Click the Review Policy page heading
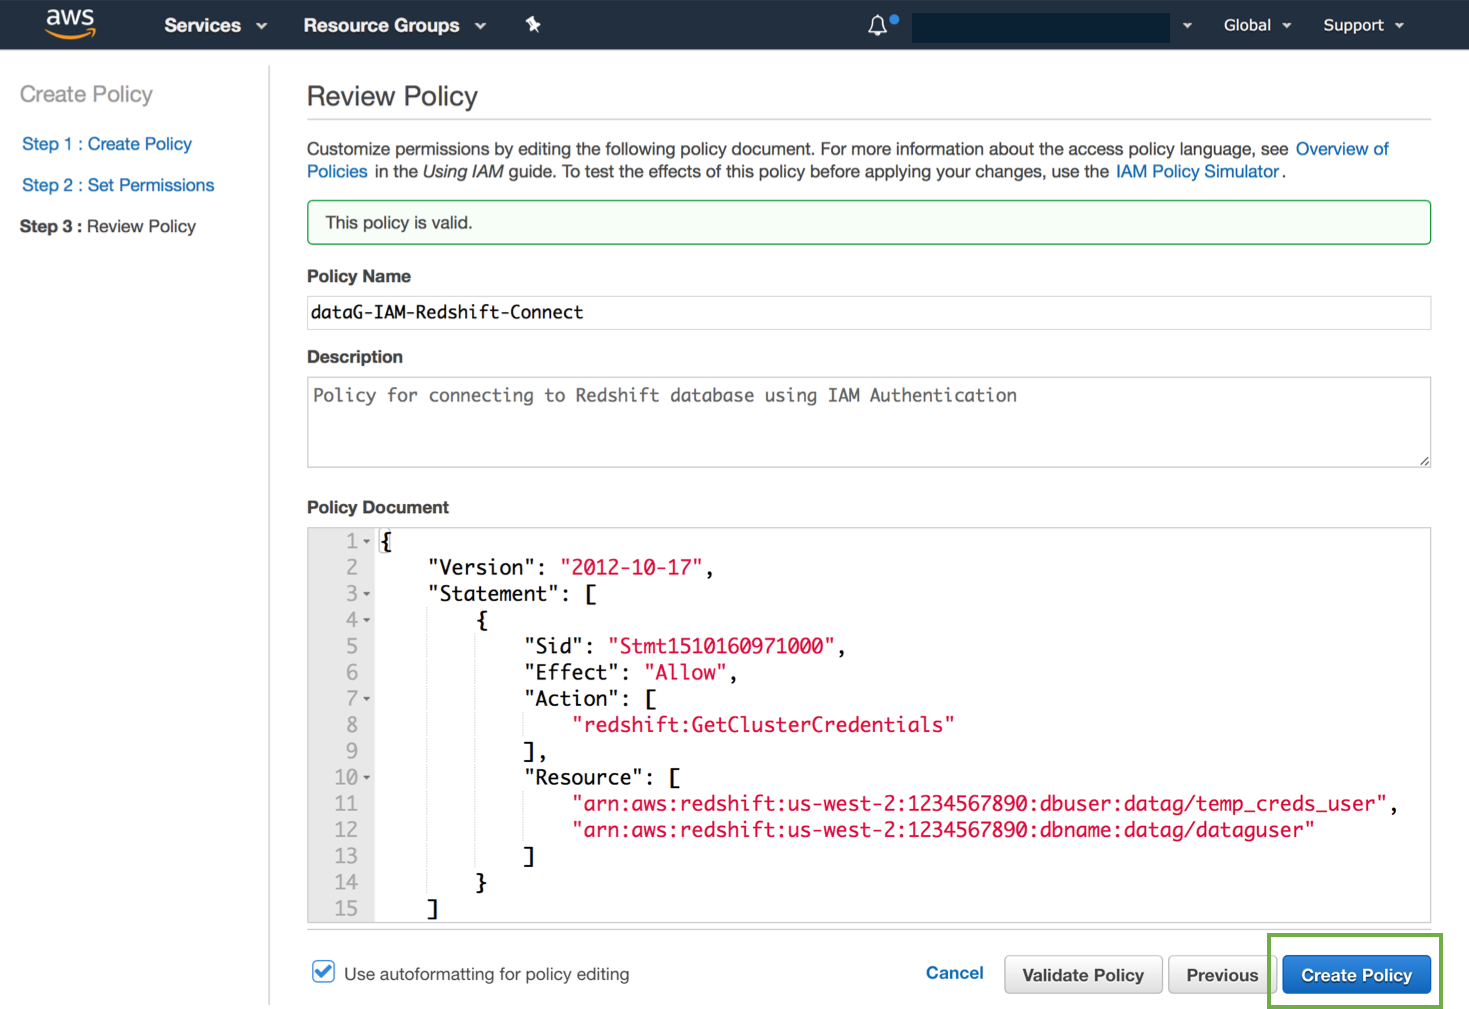 pyautogui.click(x=392, y=96)
